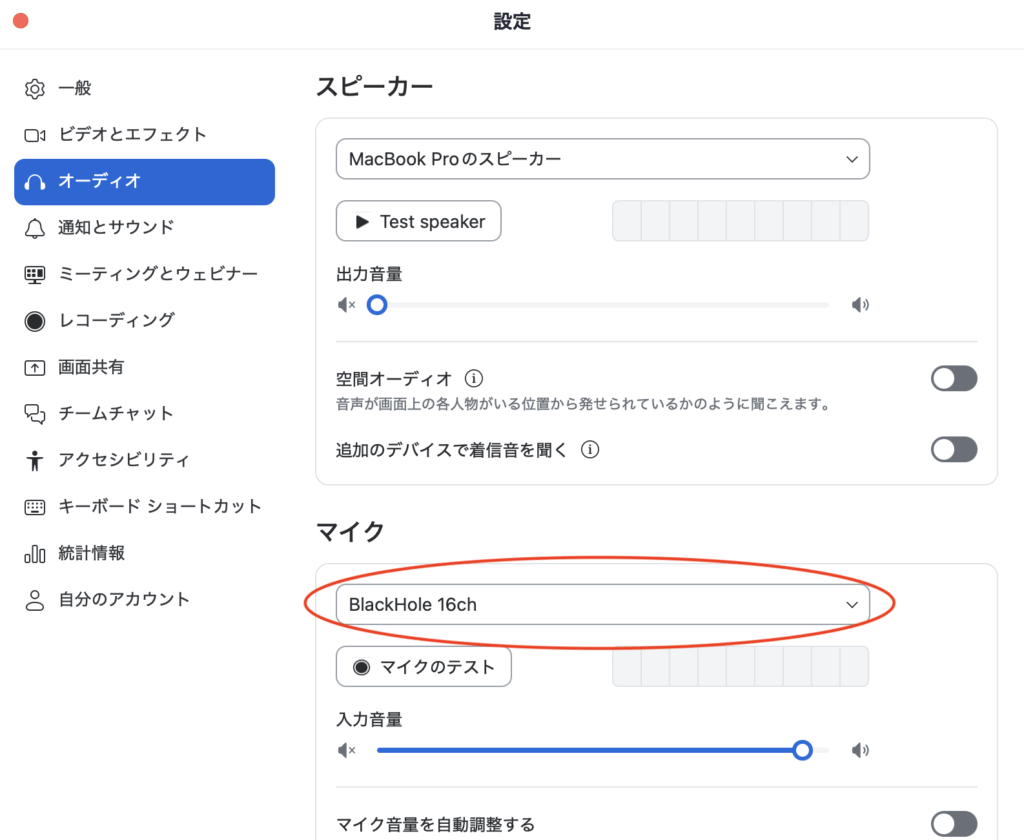The width and height of the screenshot is (1024, 840).
Task: Click the loud volume icon under 入力音量
Action: (x=860, y=750)
